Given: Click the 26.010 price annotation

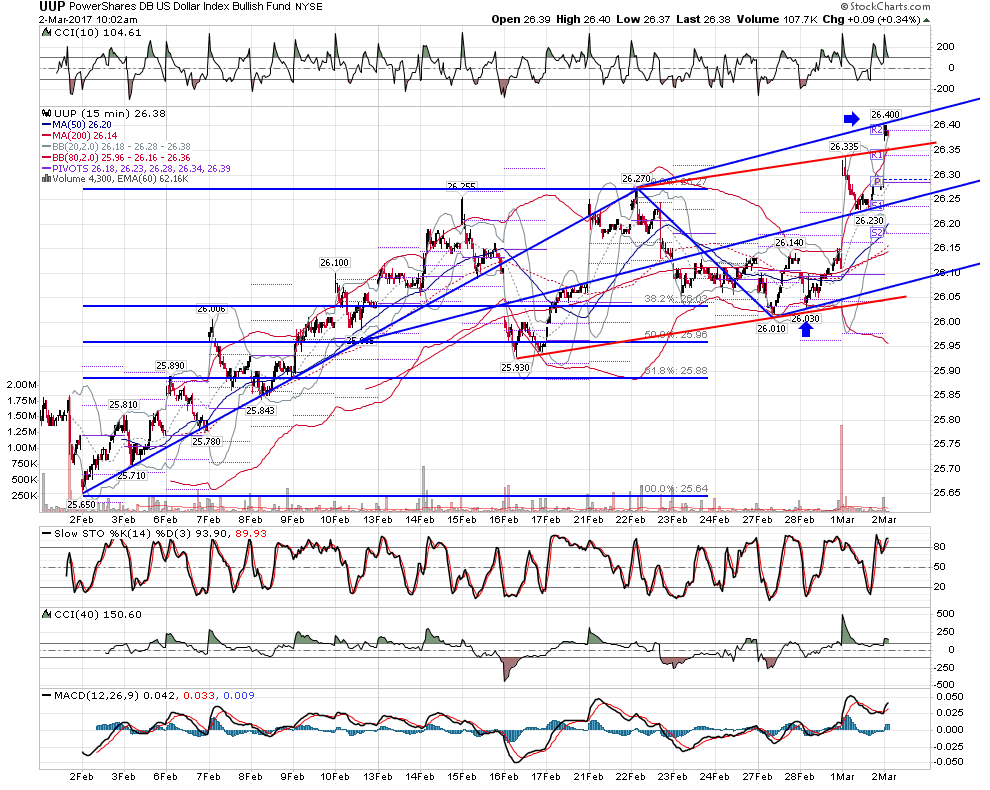Looking at the screenshot, I should [772, 328].
